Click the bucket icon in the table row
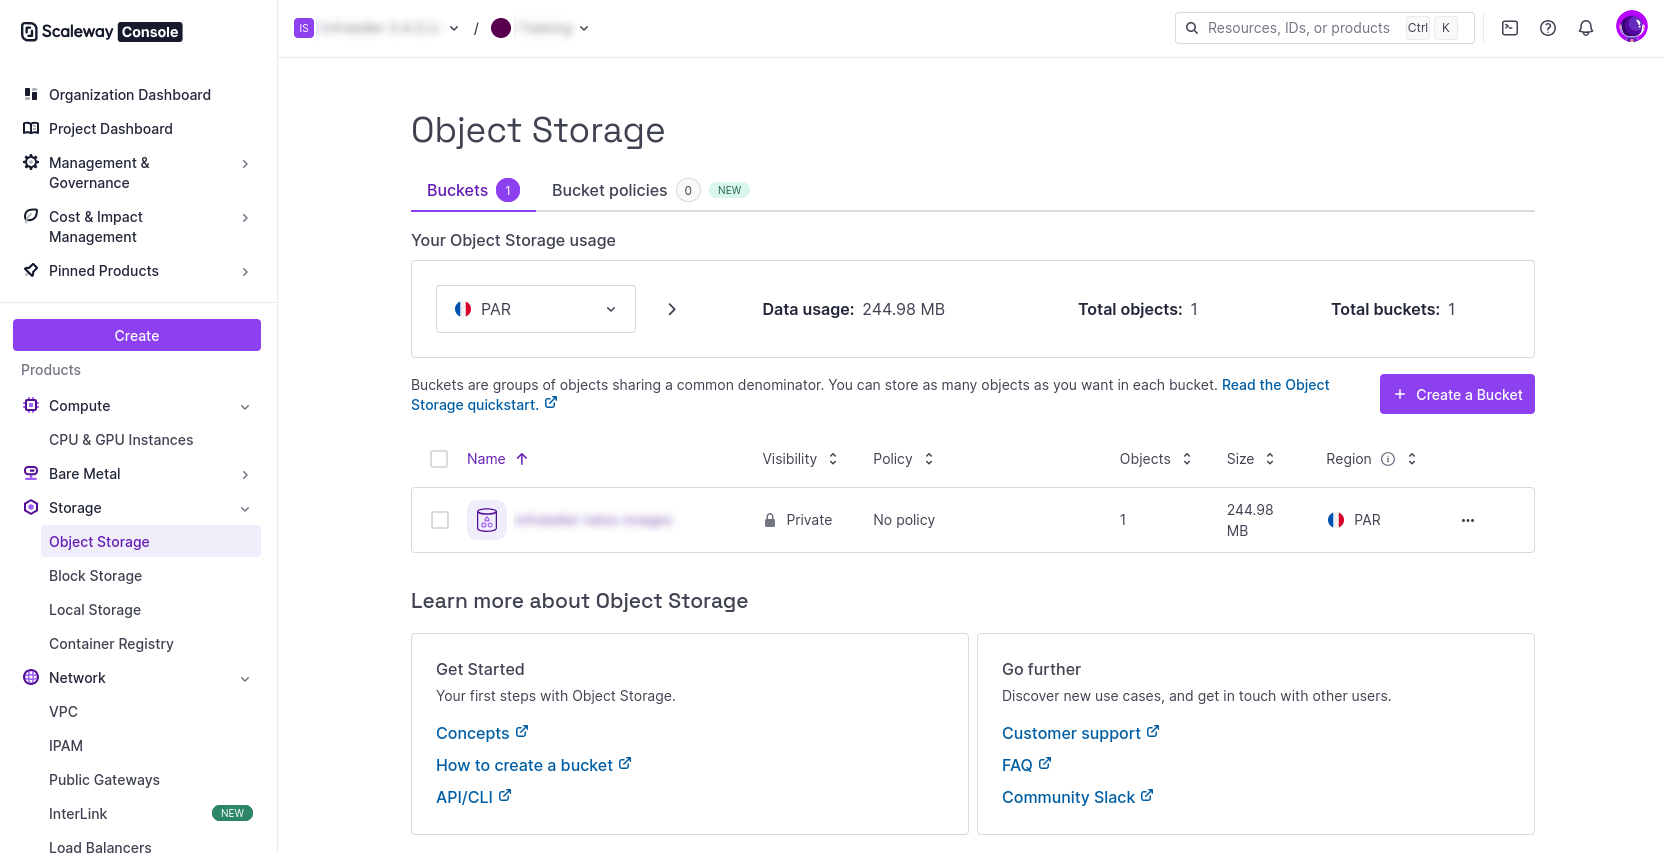 (487, 520)
